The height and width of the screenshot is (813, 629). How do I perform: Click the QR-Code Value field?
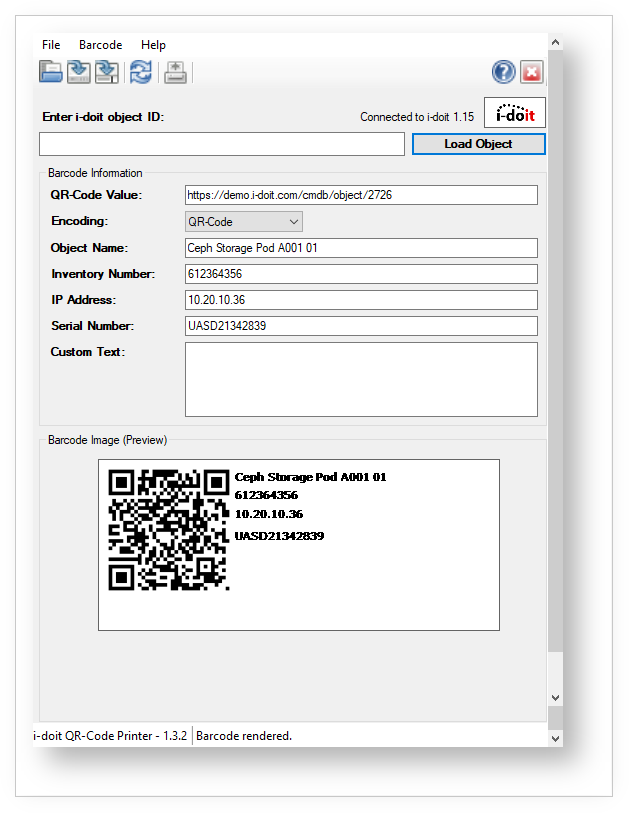361,195
